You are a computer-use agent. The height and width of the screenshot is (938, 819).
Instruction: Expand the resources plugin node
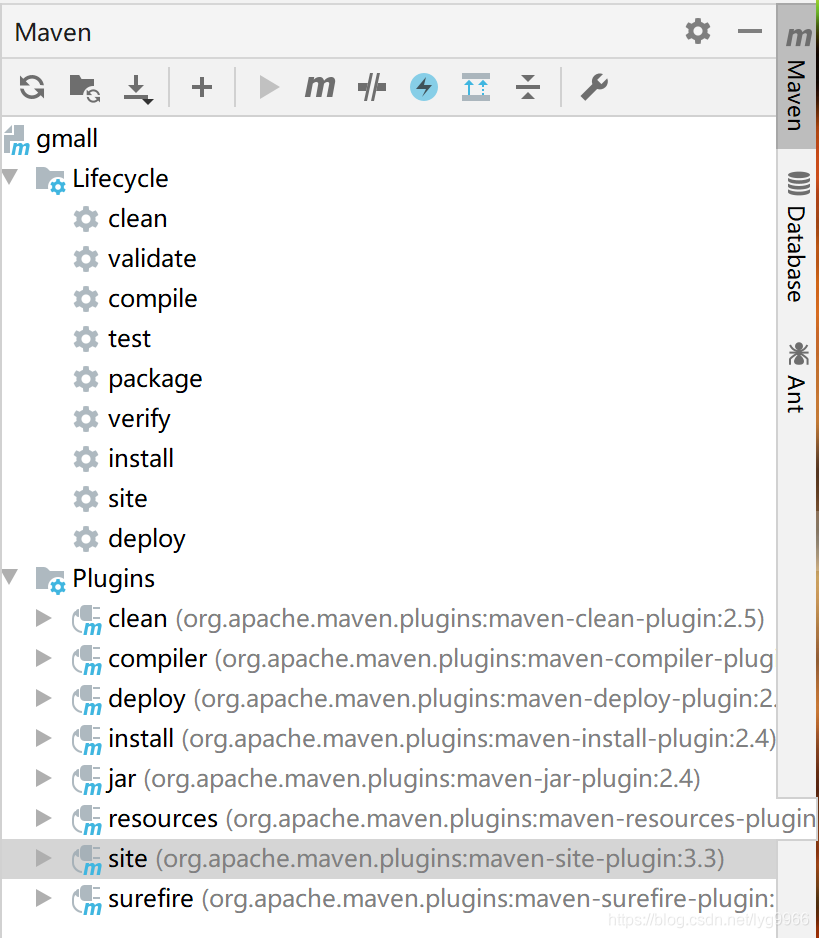tap(43, 818)
